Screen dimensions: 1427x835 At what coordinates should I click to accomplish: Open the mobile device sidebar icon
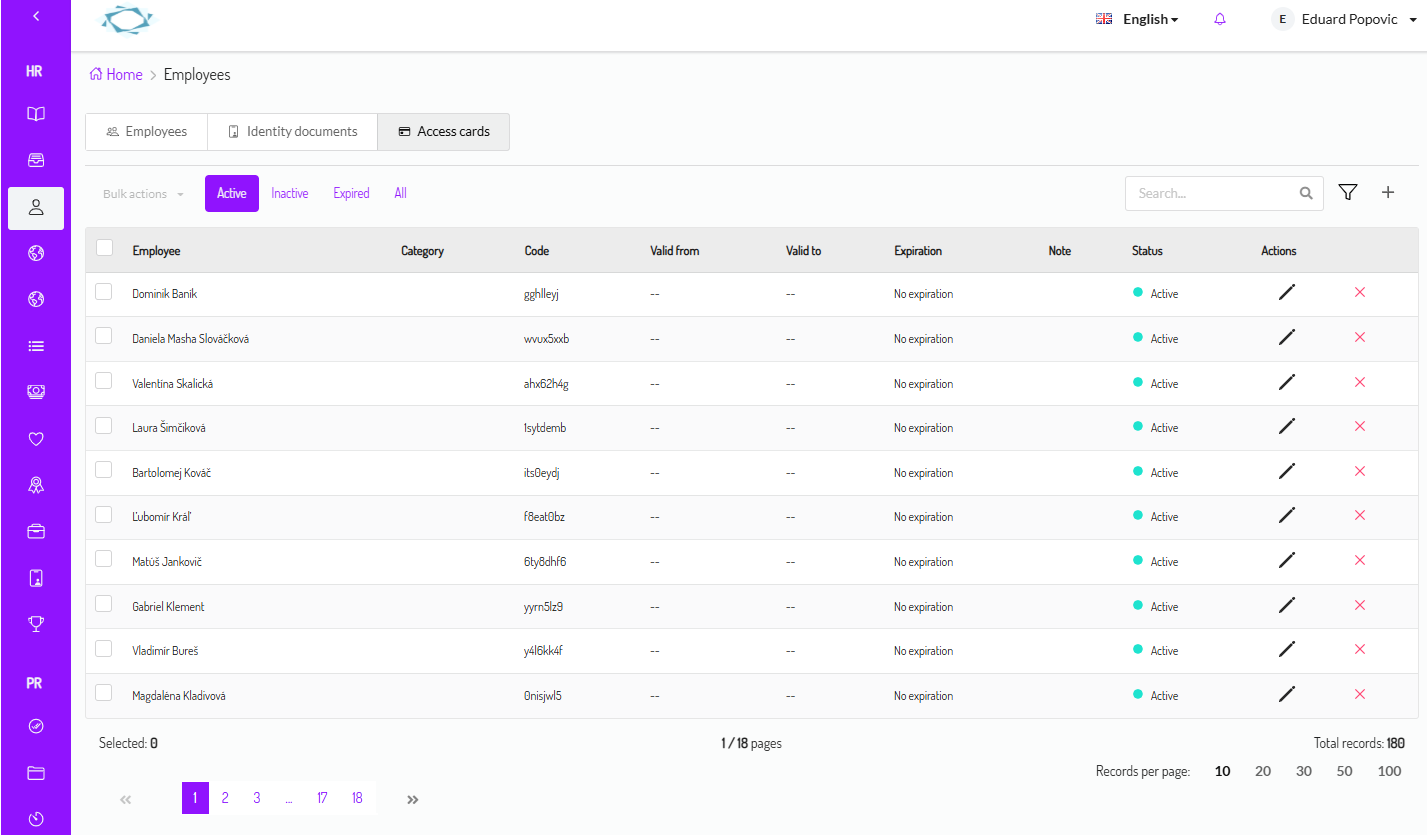pos(36,577)
